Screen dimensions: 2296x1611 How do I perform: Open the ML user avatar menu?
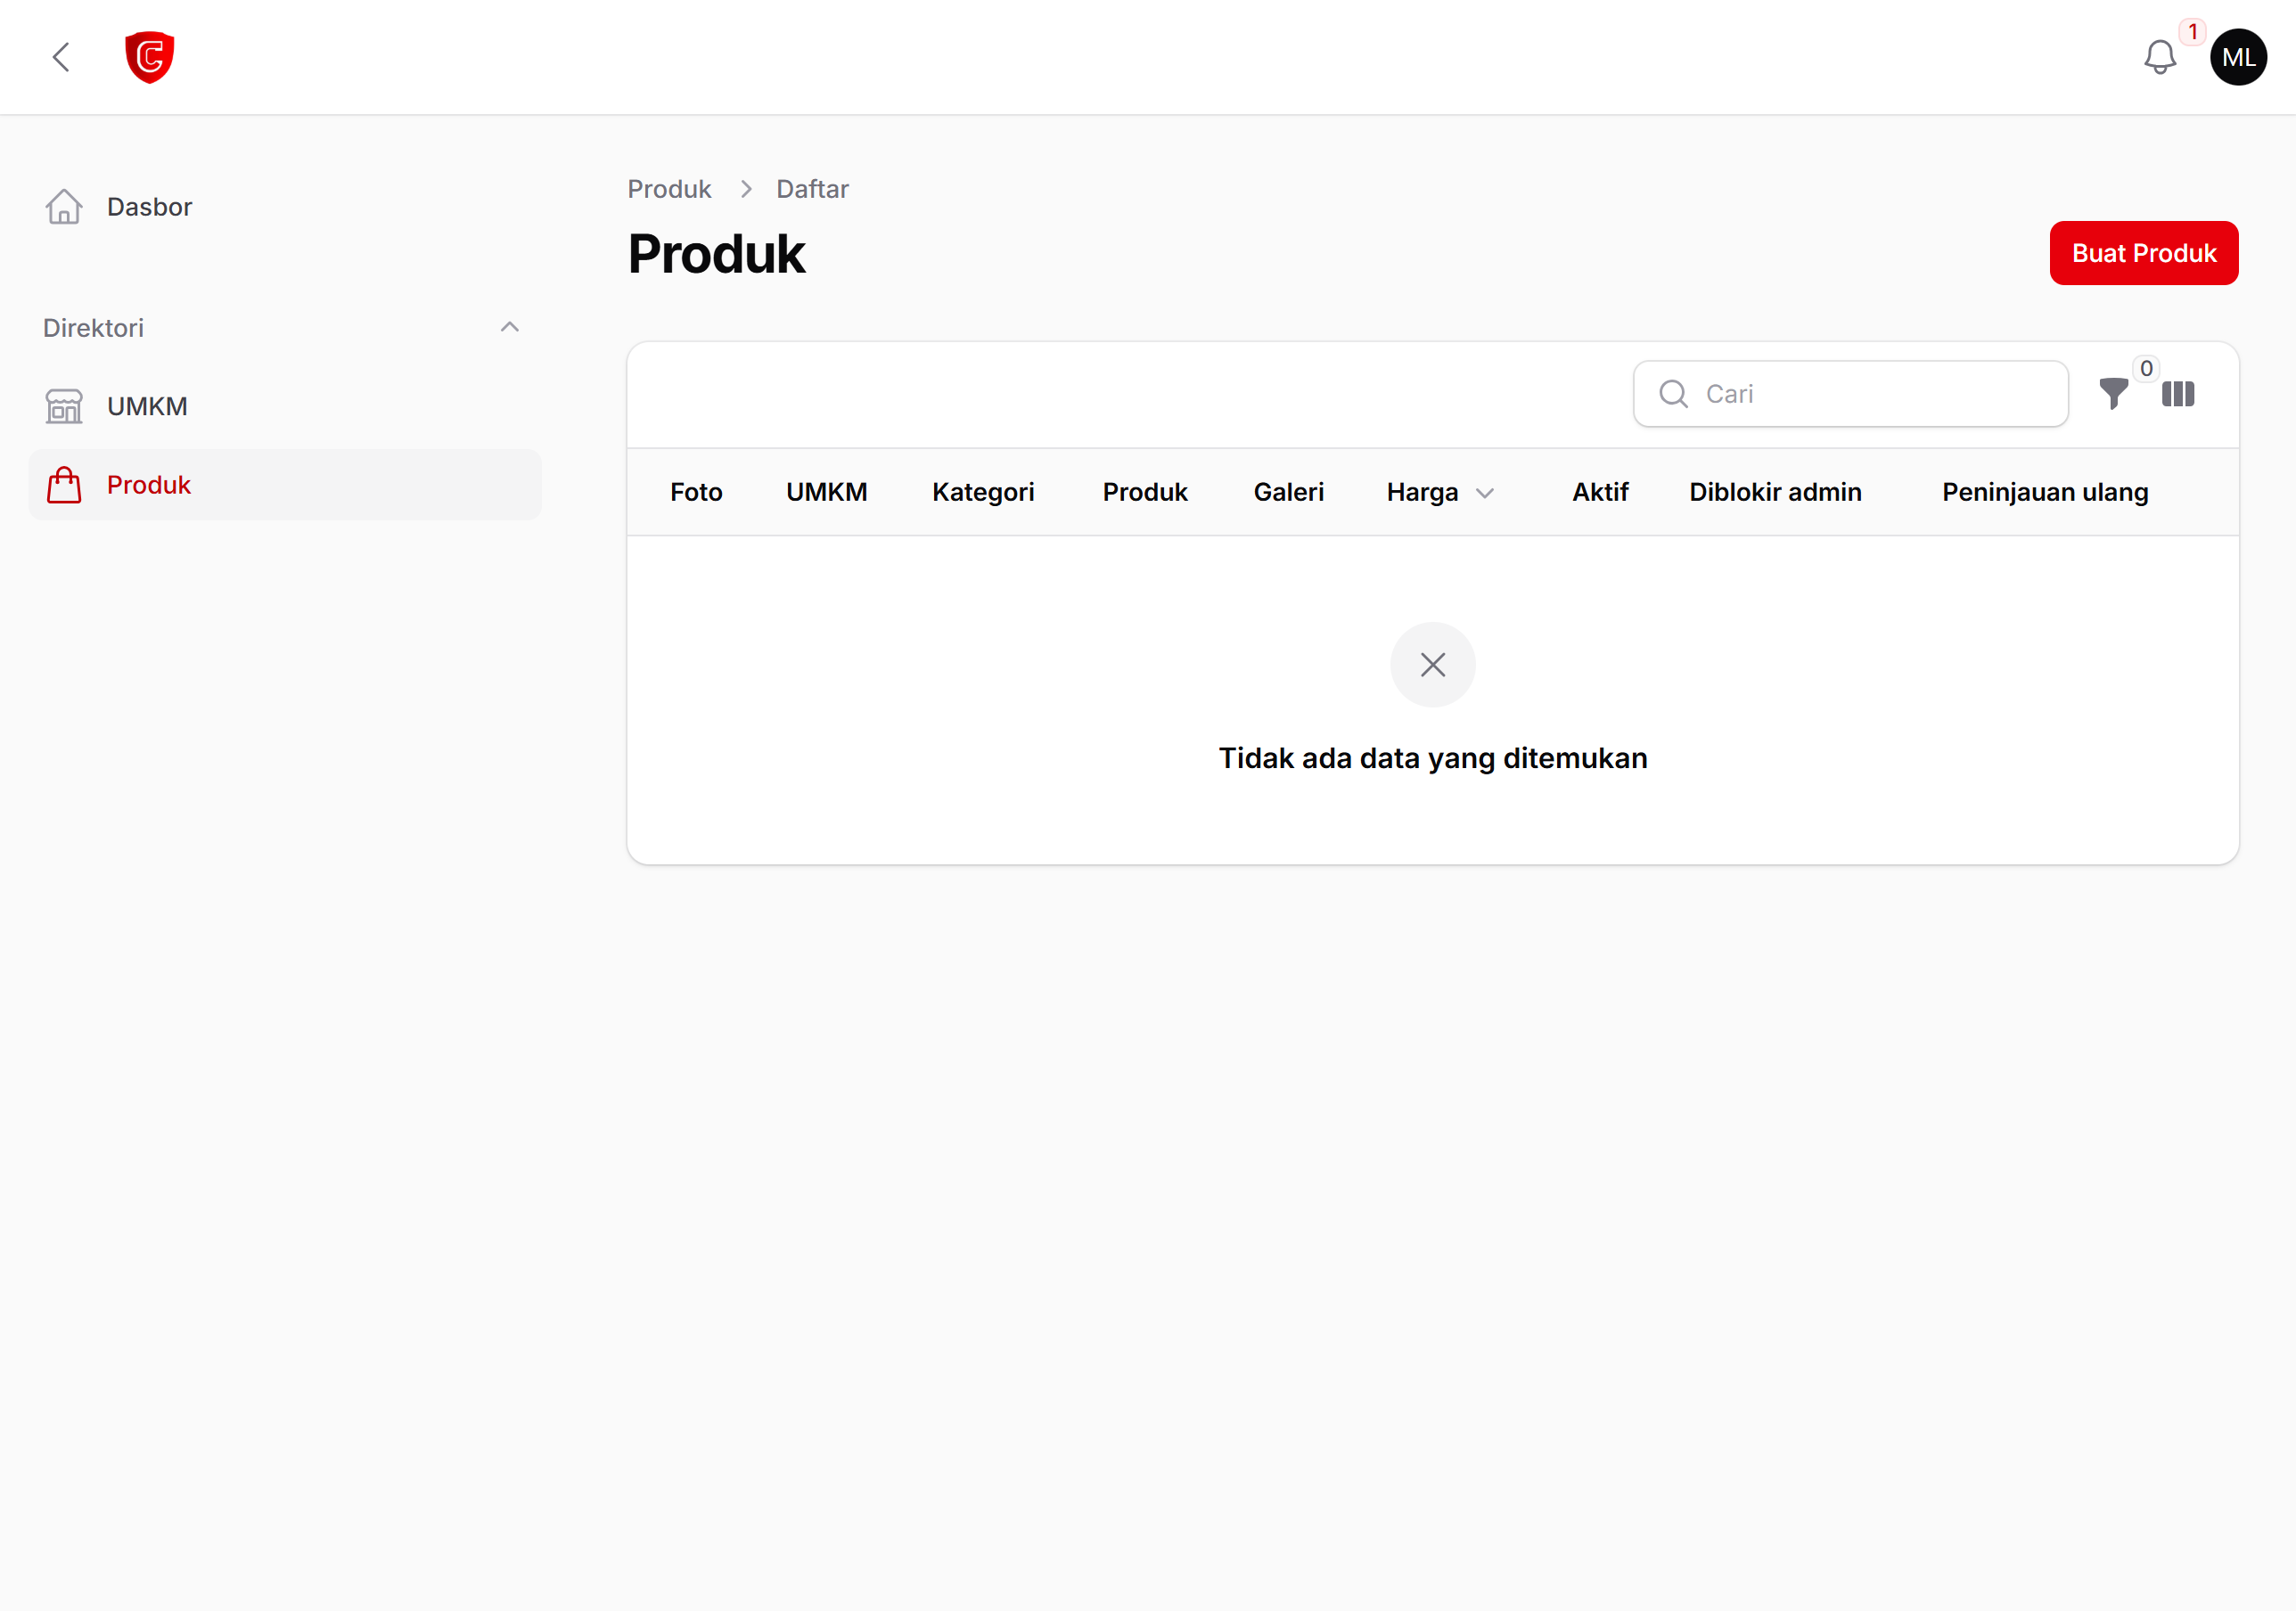2238,57
